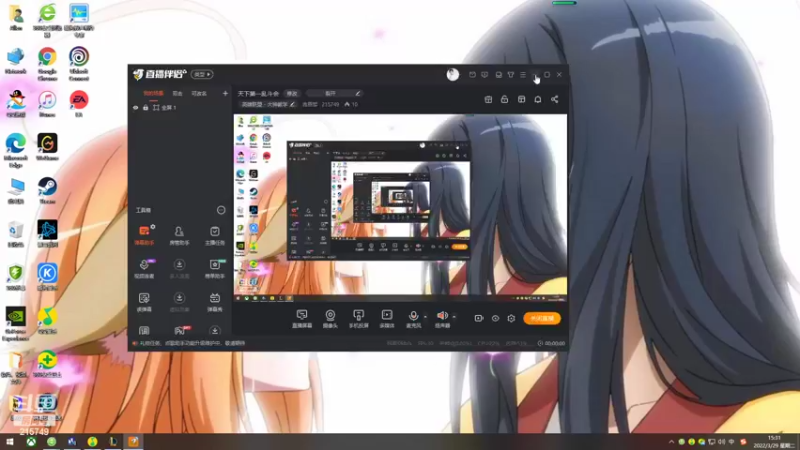
Task: Open the 主播任务 streamer tasks tool
Action: tap(215, 235)
